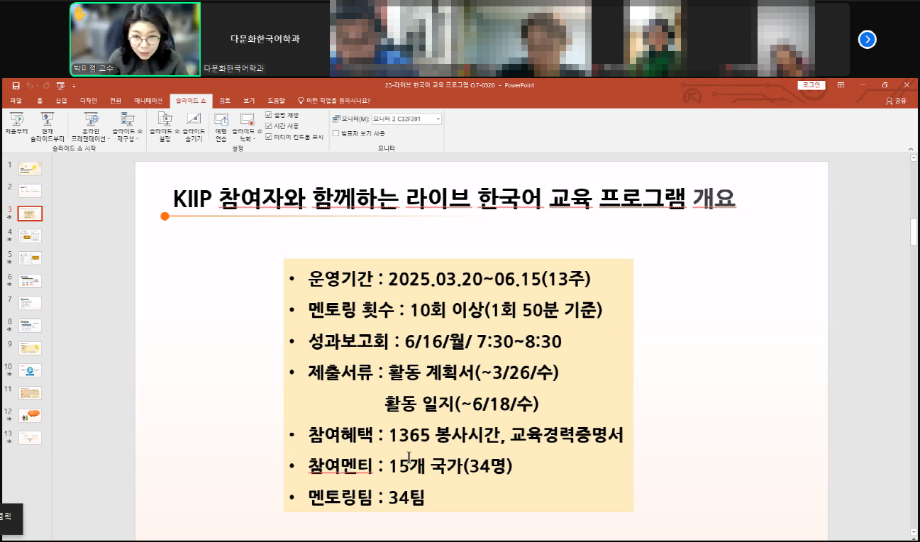Select slide 4 thumbnail
The height and width of the screenshot is (542, 920).
point(30,236)
